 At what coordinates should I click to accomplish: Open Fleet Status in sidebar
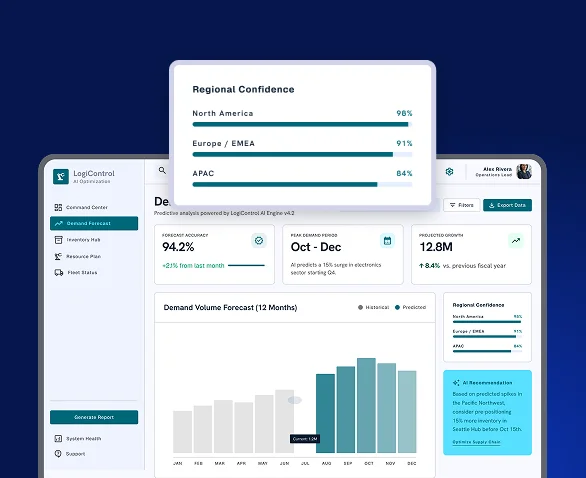pos(94,272)
